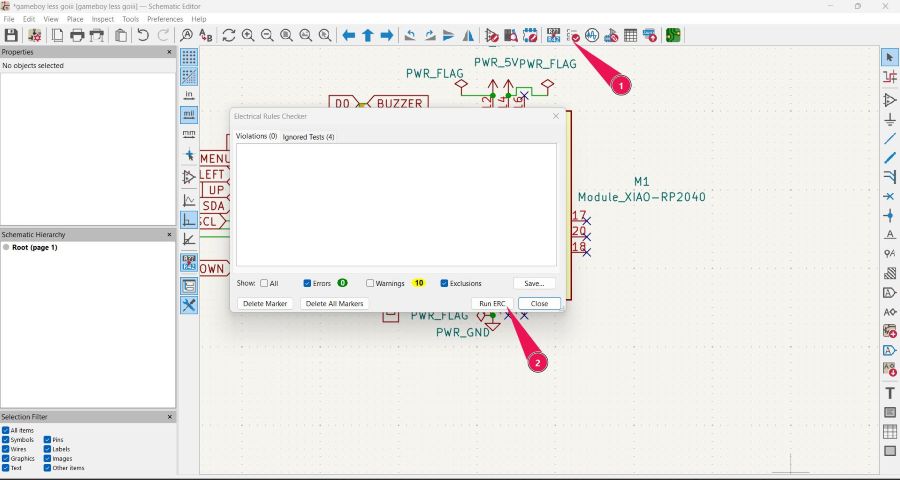900x480 pixels.
Task: Select the Add Text tool
Action: (x=890, y=393)
